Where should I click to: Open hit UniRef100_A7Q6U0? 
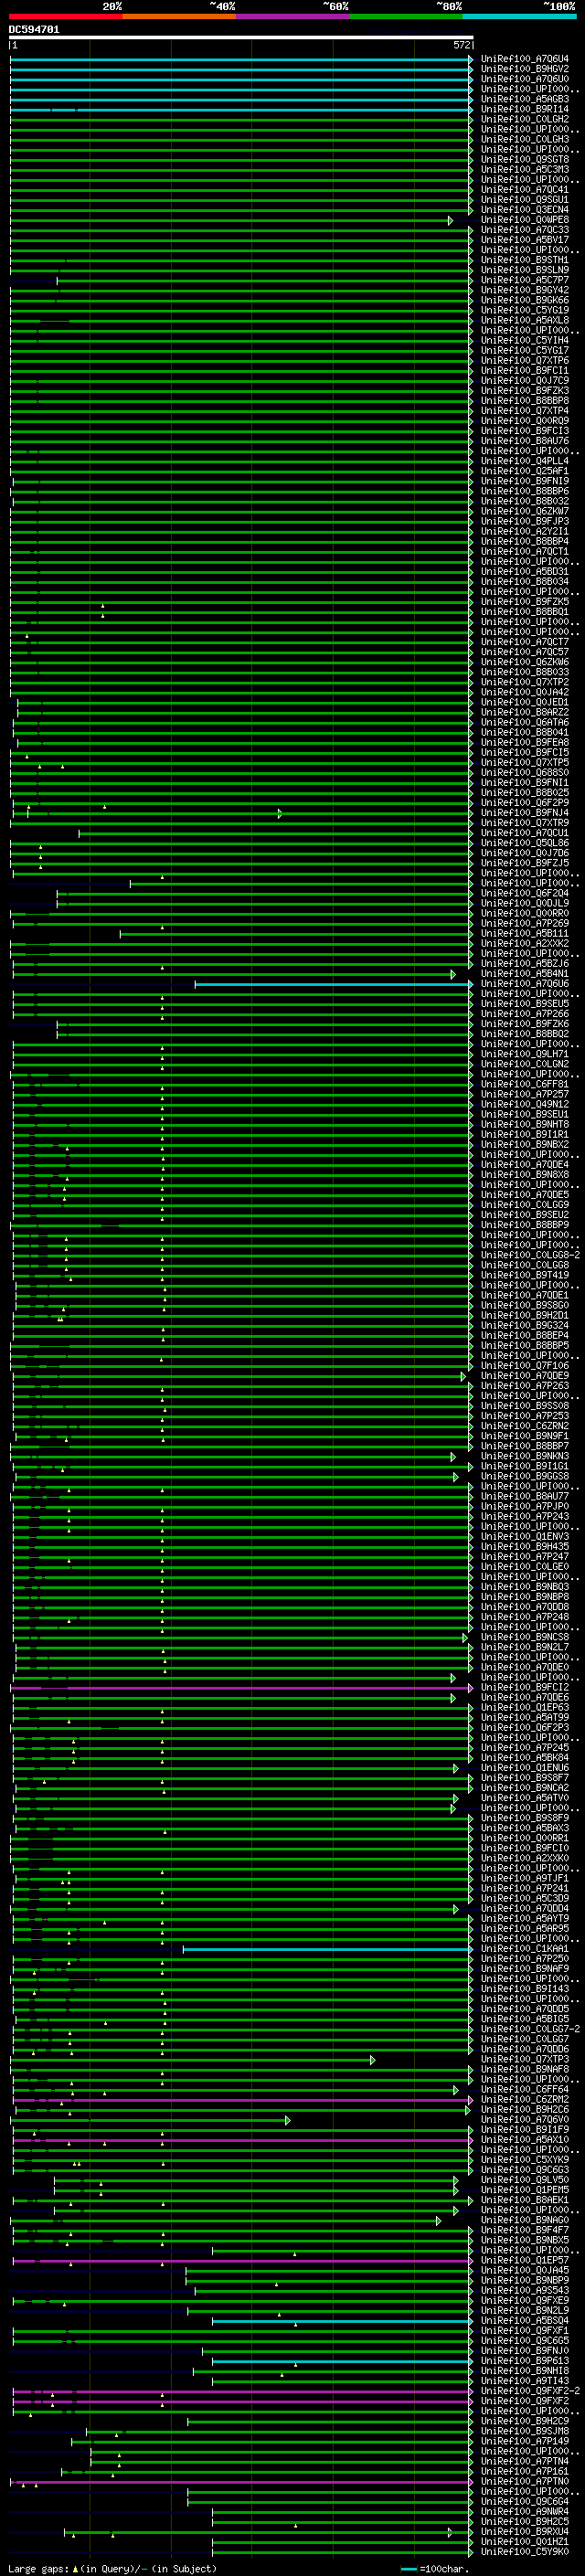coord(525,79)
